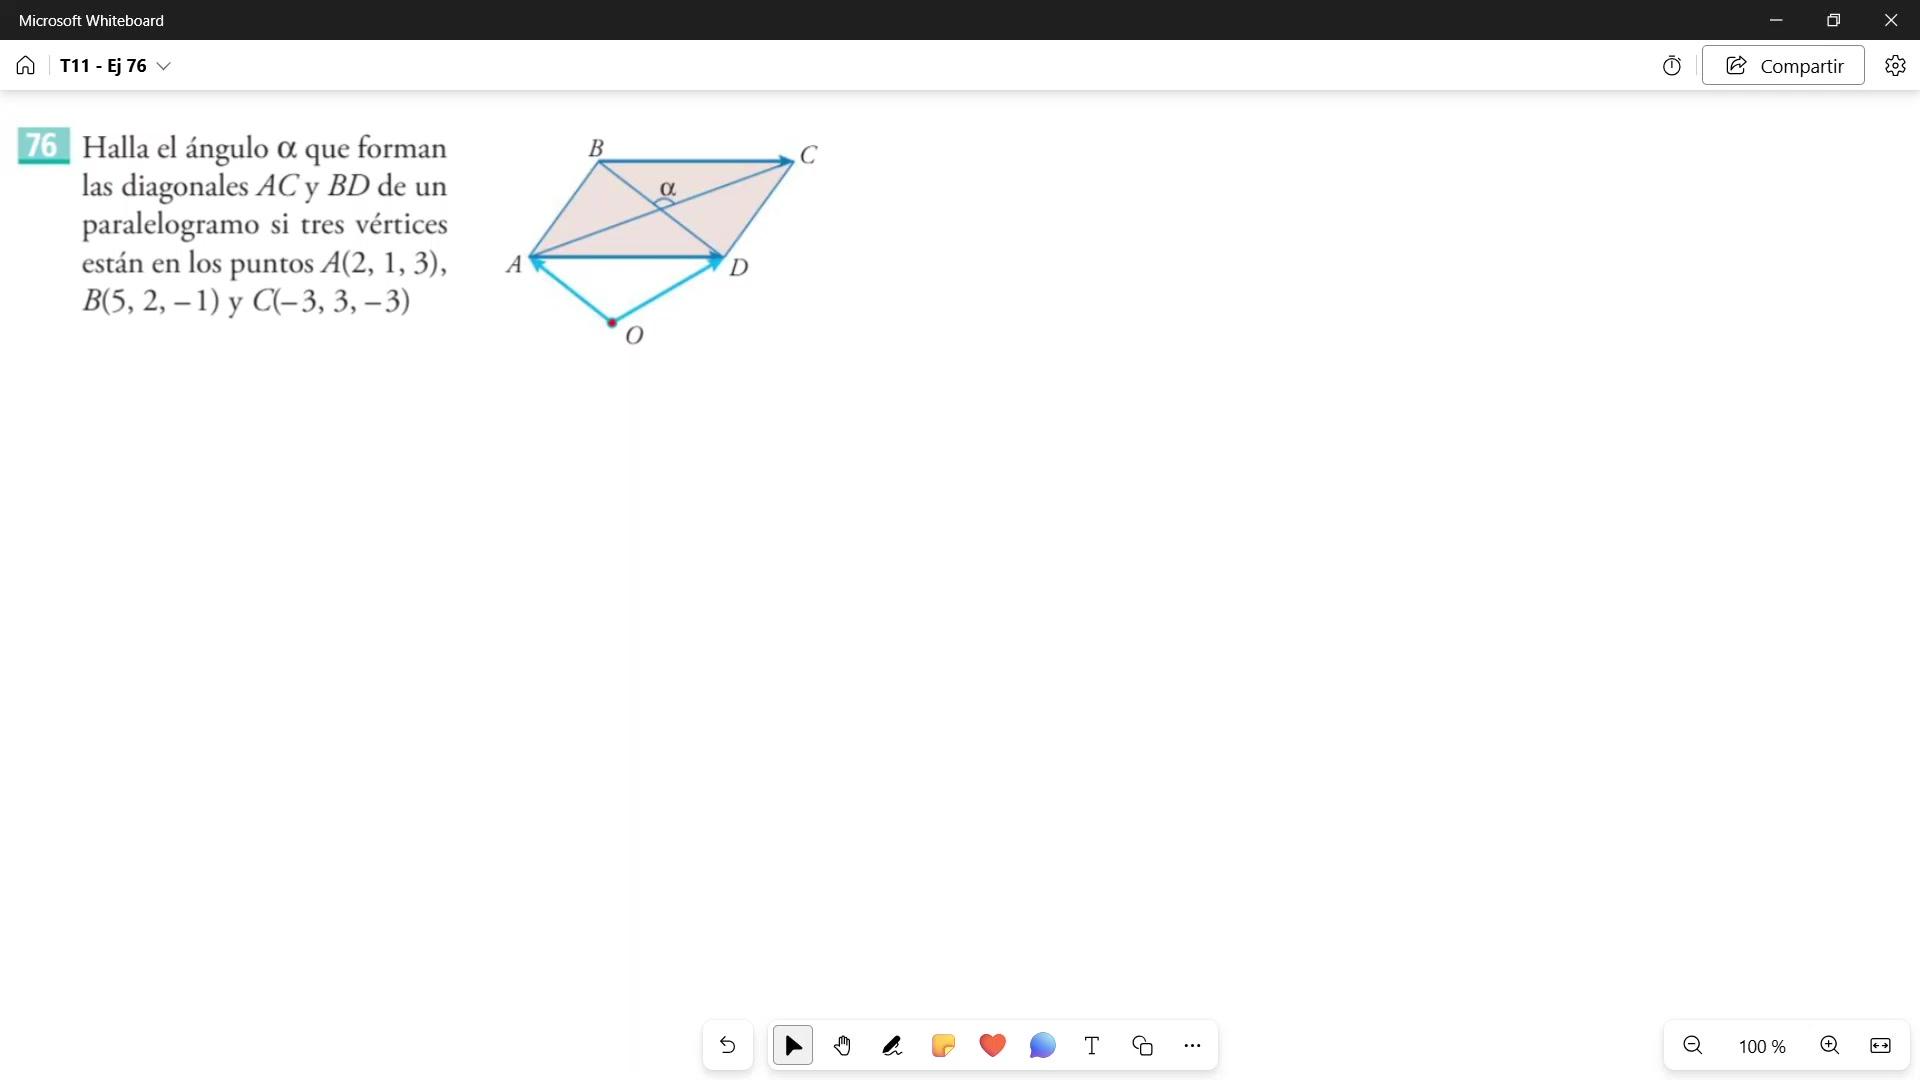1920x1080 pixels.
Task: Choose the Select arrow tool
Action: click(x=793, y=1046)
